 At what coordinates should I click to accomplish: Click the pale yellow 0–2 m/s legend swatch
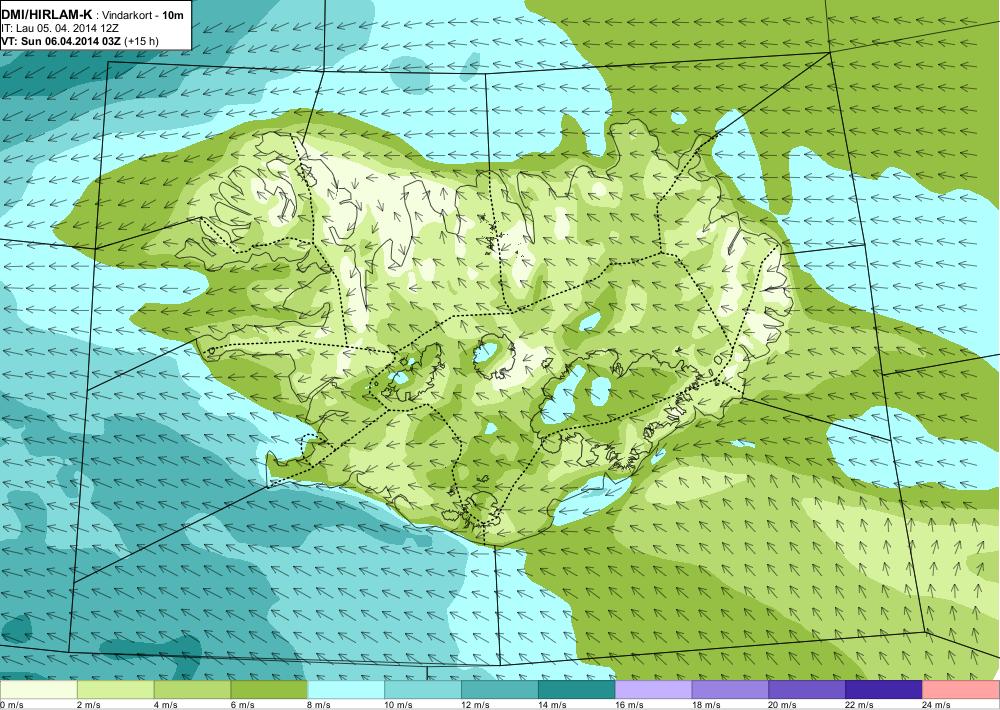point(38,690)
